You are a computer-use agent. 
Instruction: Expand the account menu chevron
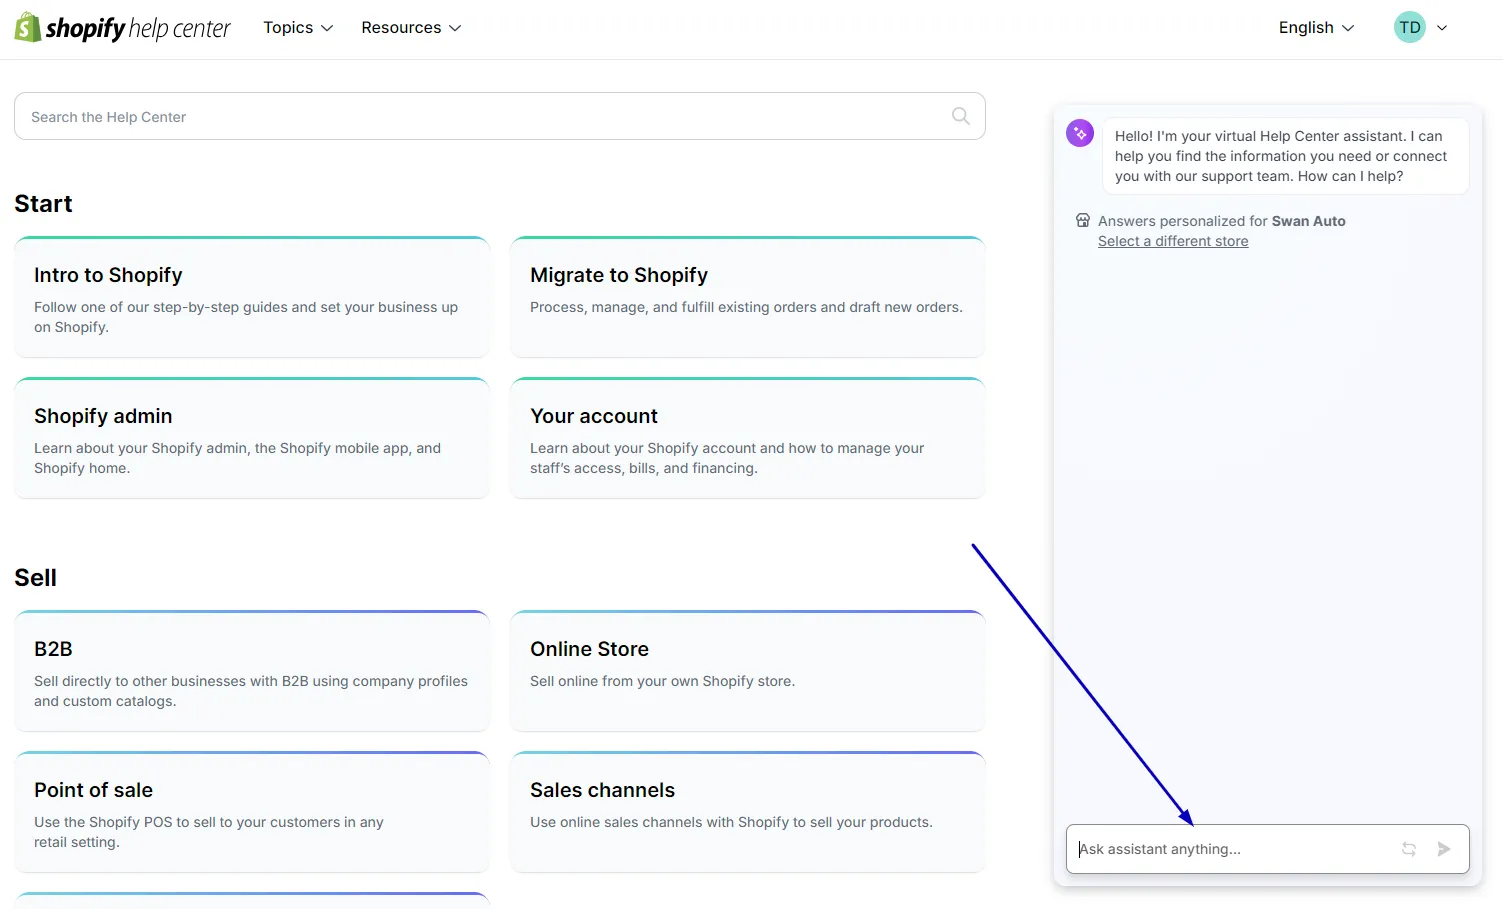coord(1442,28)
